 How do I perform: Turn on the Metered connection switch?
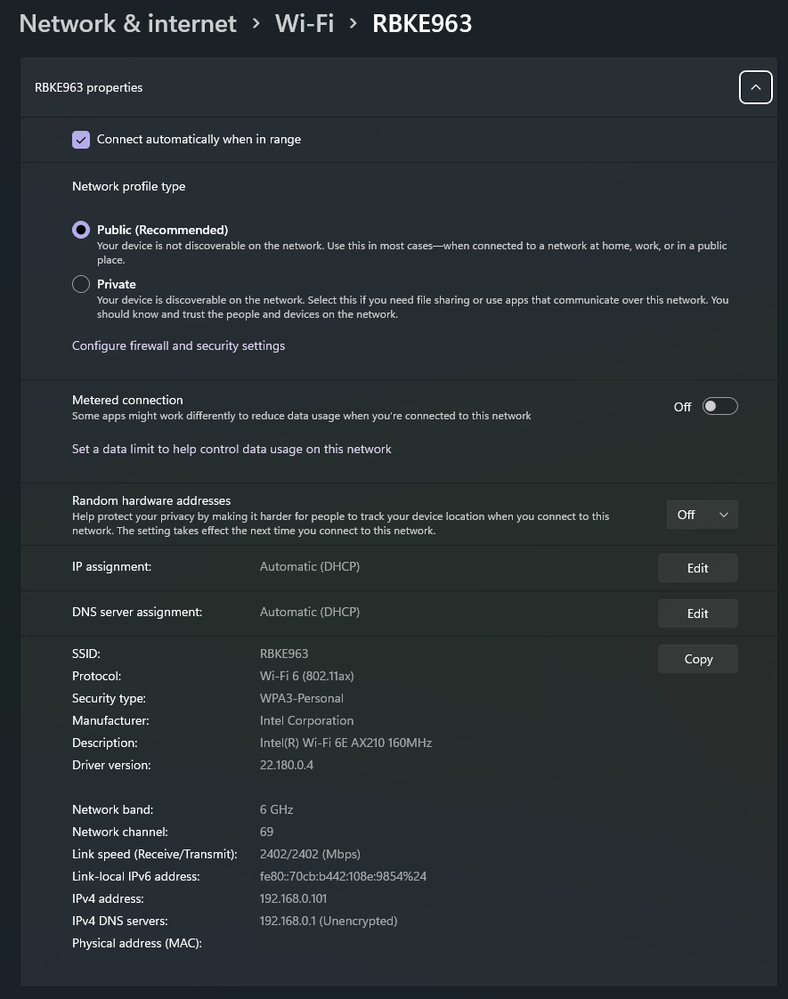point(720,406)
